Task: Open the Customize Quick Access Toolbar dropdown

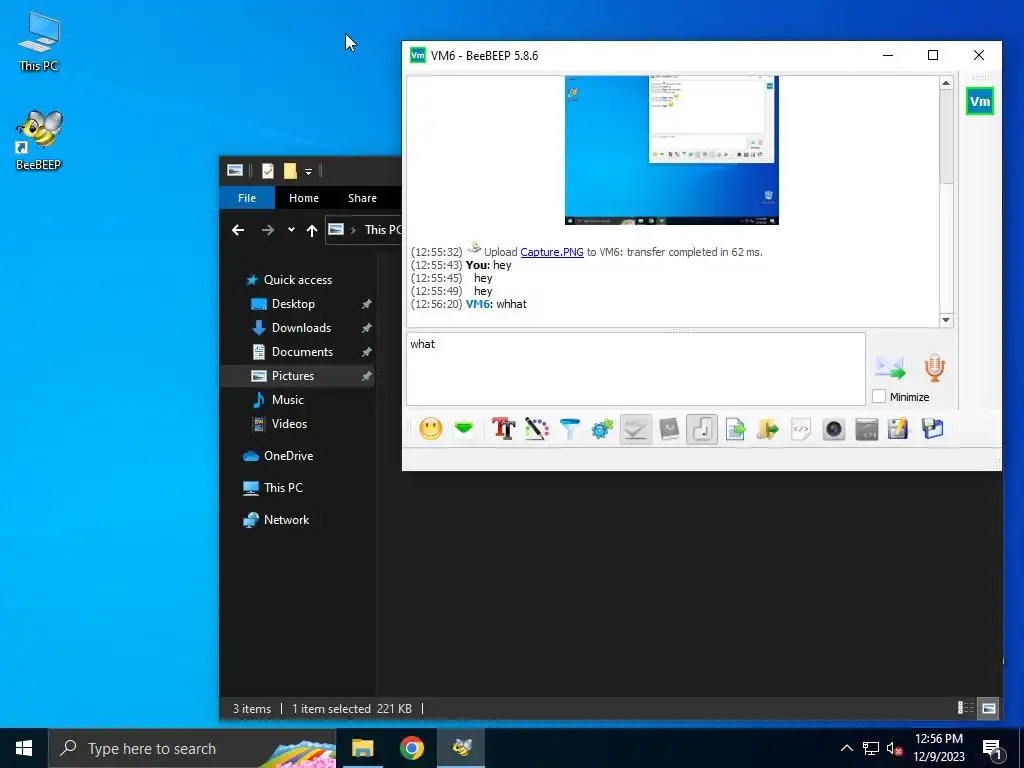Action: pos(308,172)
